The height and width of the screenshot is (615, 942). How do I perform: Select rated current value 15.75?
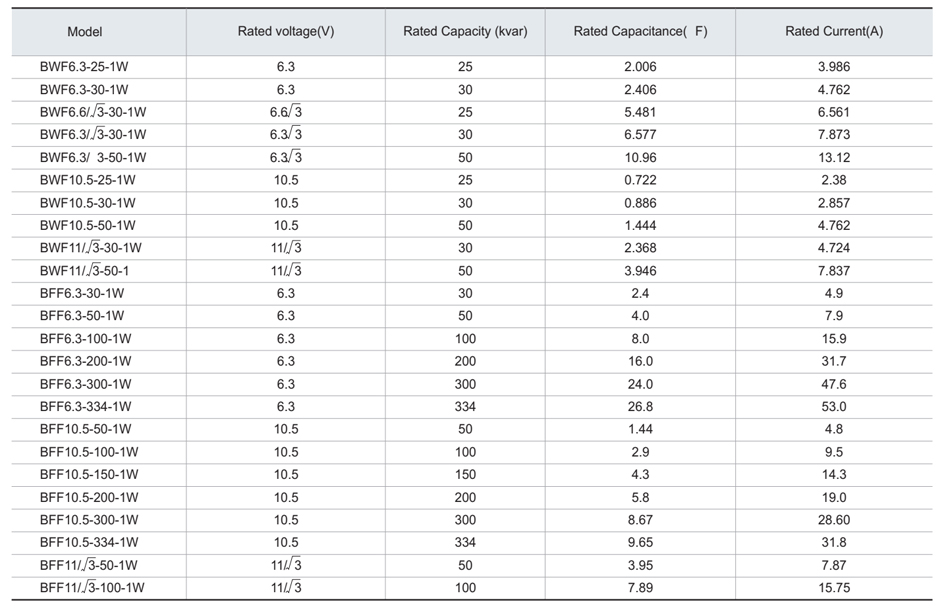click(x=834, y=587)
